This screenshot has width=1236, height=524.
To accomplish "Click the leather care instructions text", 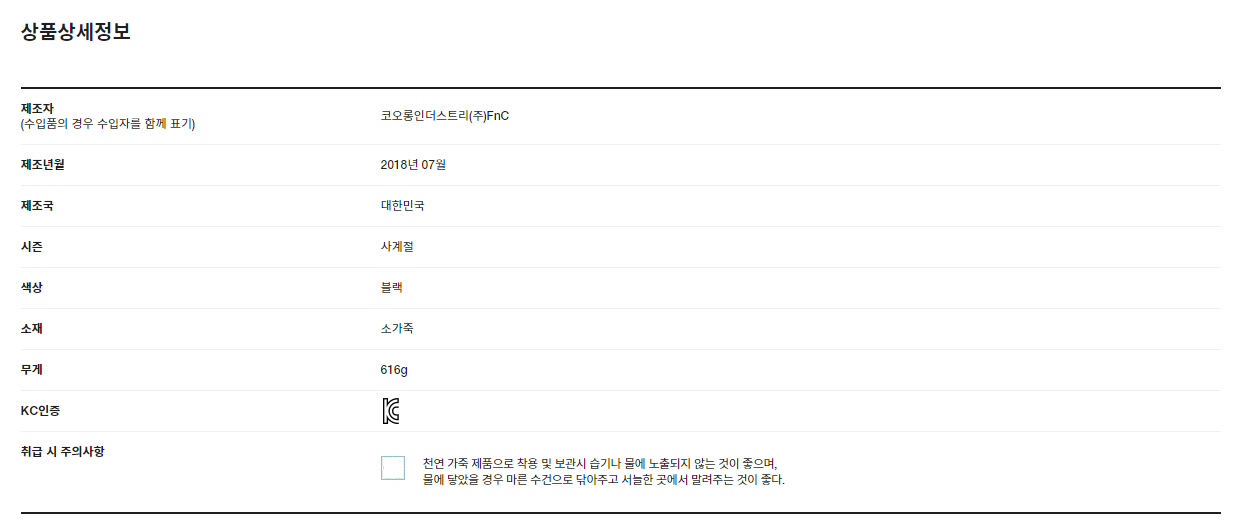I will click(603, 471).
